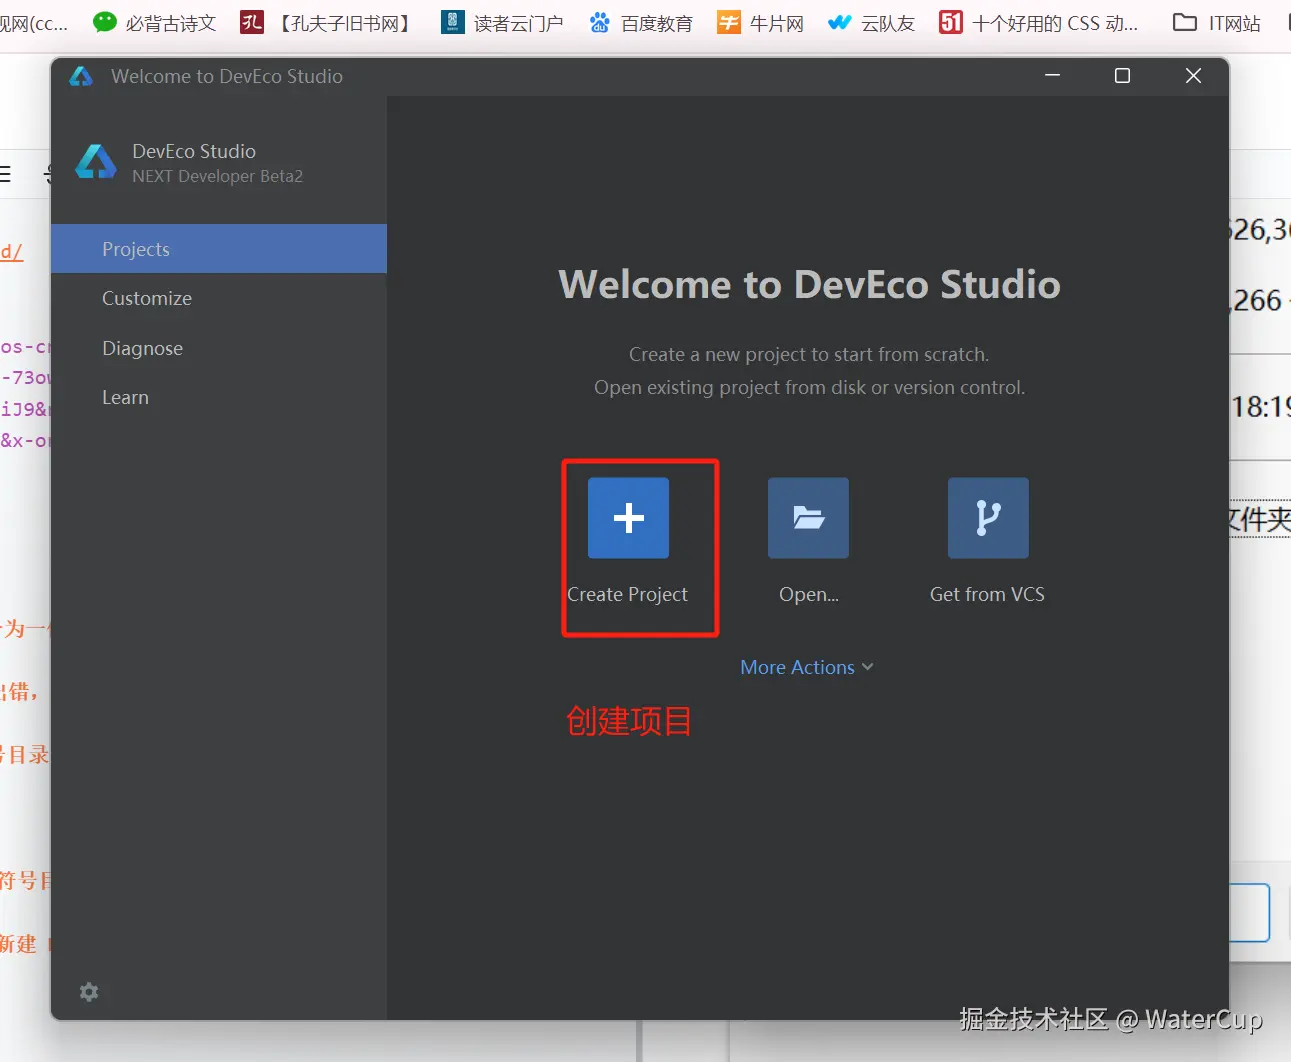Open 百度教育 bookmark in browser
The image size is (1291, 1062).
641,23
